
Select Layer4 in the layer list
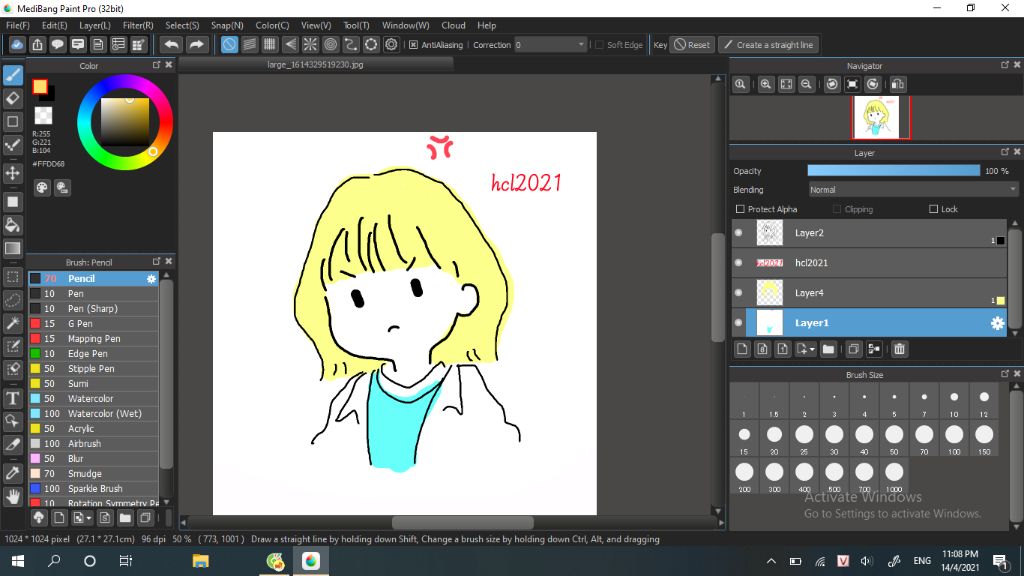click(871, 293)
